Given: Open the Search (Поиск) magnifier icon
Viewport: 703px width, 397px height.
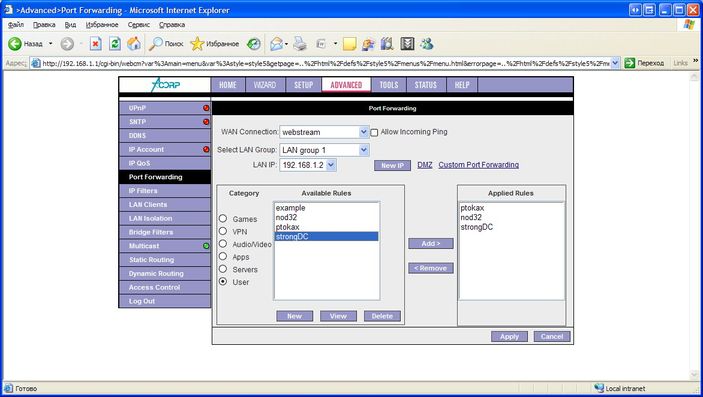Looking at the screenshot, I should pos(156,44).
